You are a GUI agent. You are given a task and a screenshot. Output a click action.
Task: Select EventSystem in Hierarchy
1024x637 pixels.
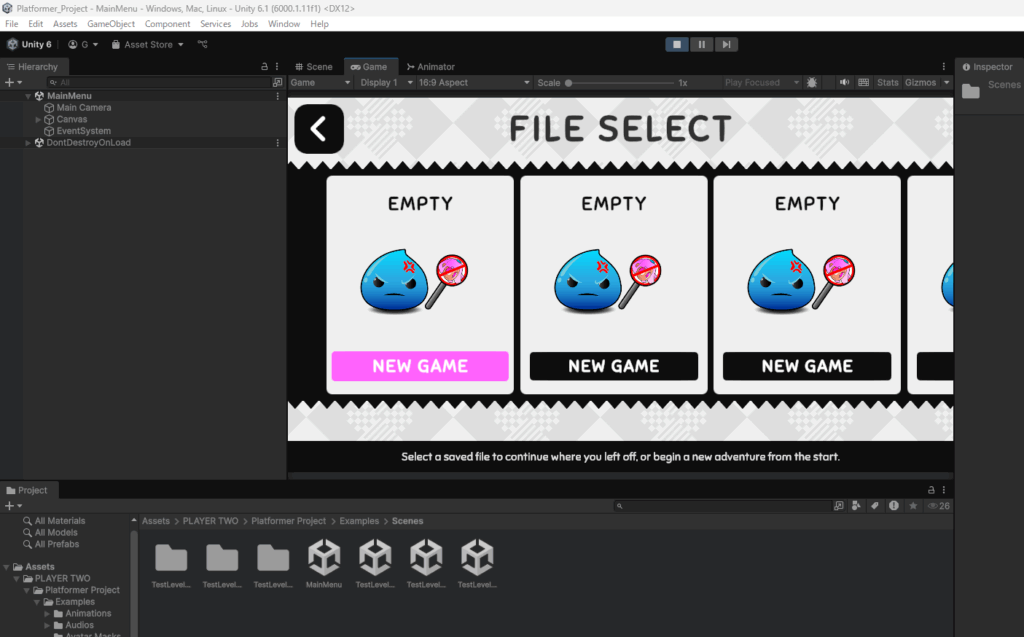click(84, 131)
